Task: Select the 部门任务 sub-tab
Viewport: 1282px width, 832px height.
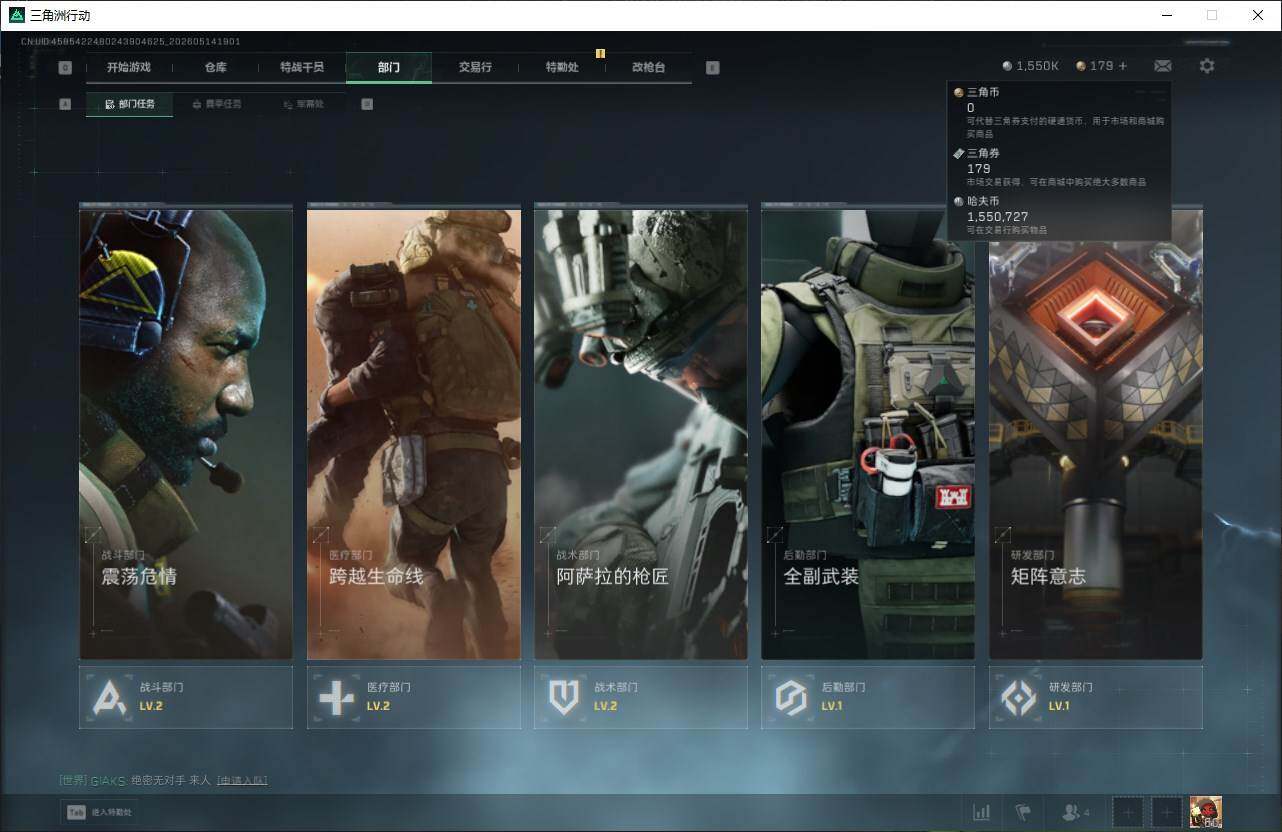Action: [x=129, y=104]
